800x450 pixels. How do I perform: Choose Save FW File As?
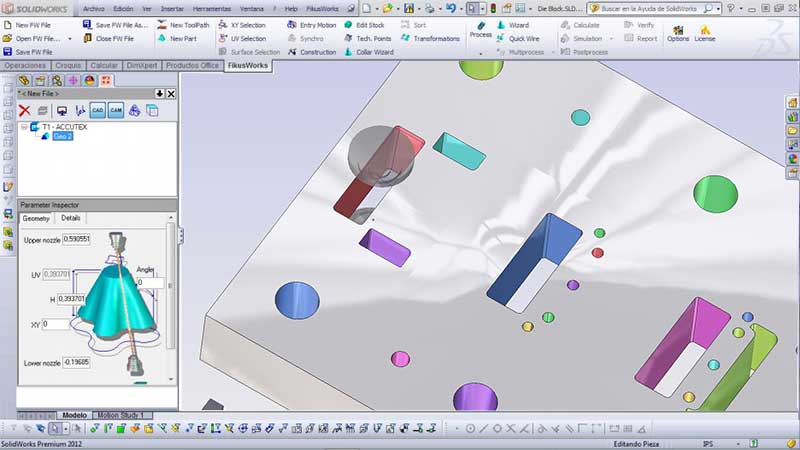tap(115, 25)
